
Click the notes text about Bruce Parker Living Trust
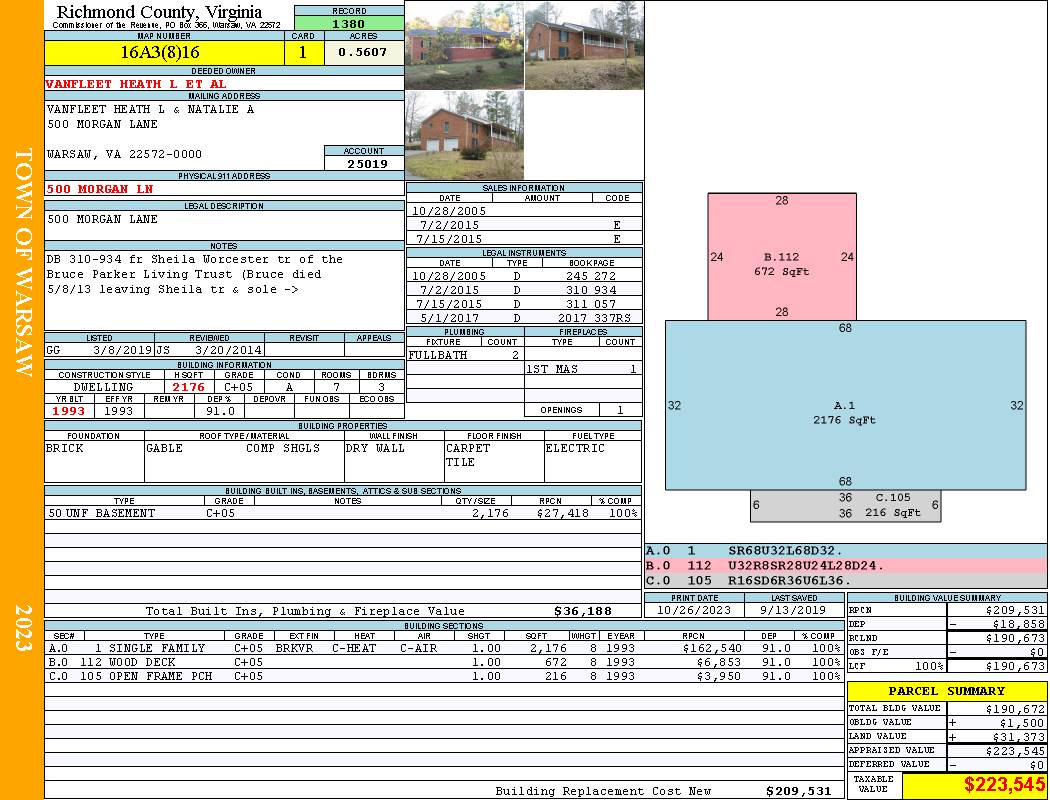(195, 274)
